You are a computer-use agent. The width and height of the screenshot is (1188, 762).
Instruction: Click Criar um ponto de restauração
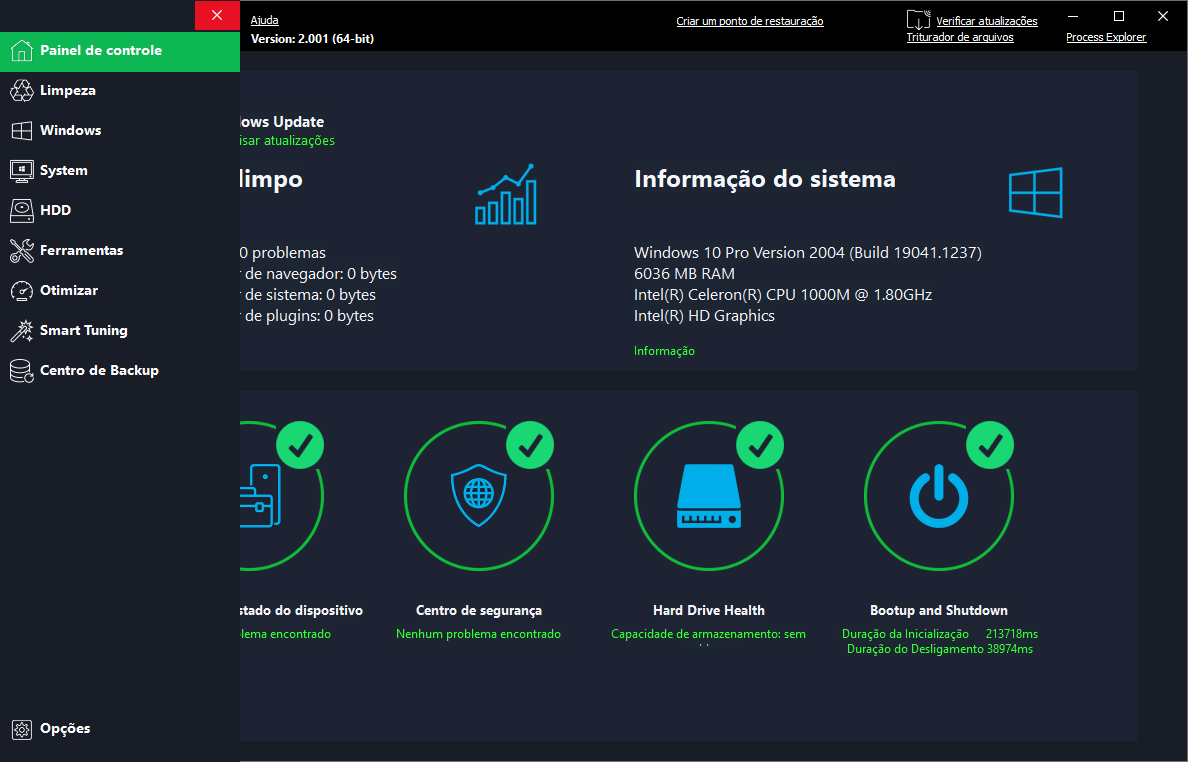click(x=750, y=21)
